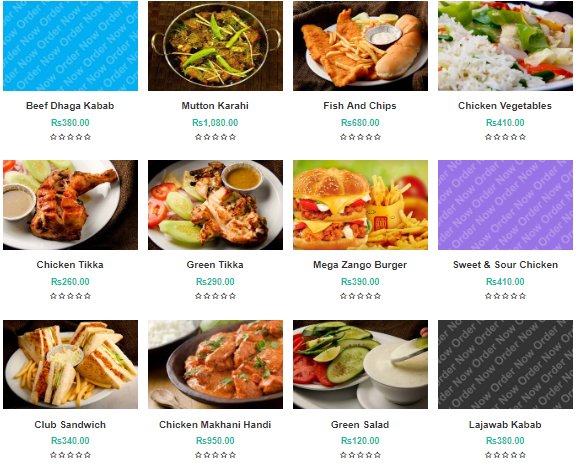The width and height of the screenshot is (577, 463).
Task: Click the Green Salad product name
Action: point(360,425)
